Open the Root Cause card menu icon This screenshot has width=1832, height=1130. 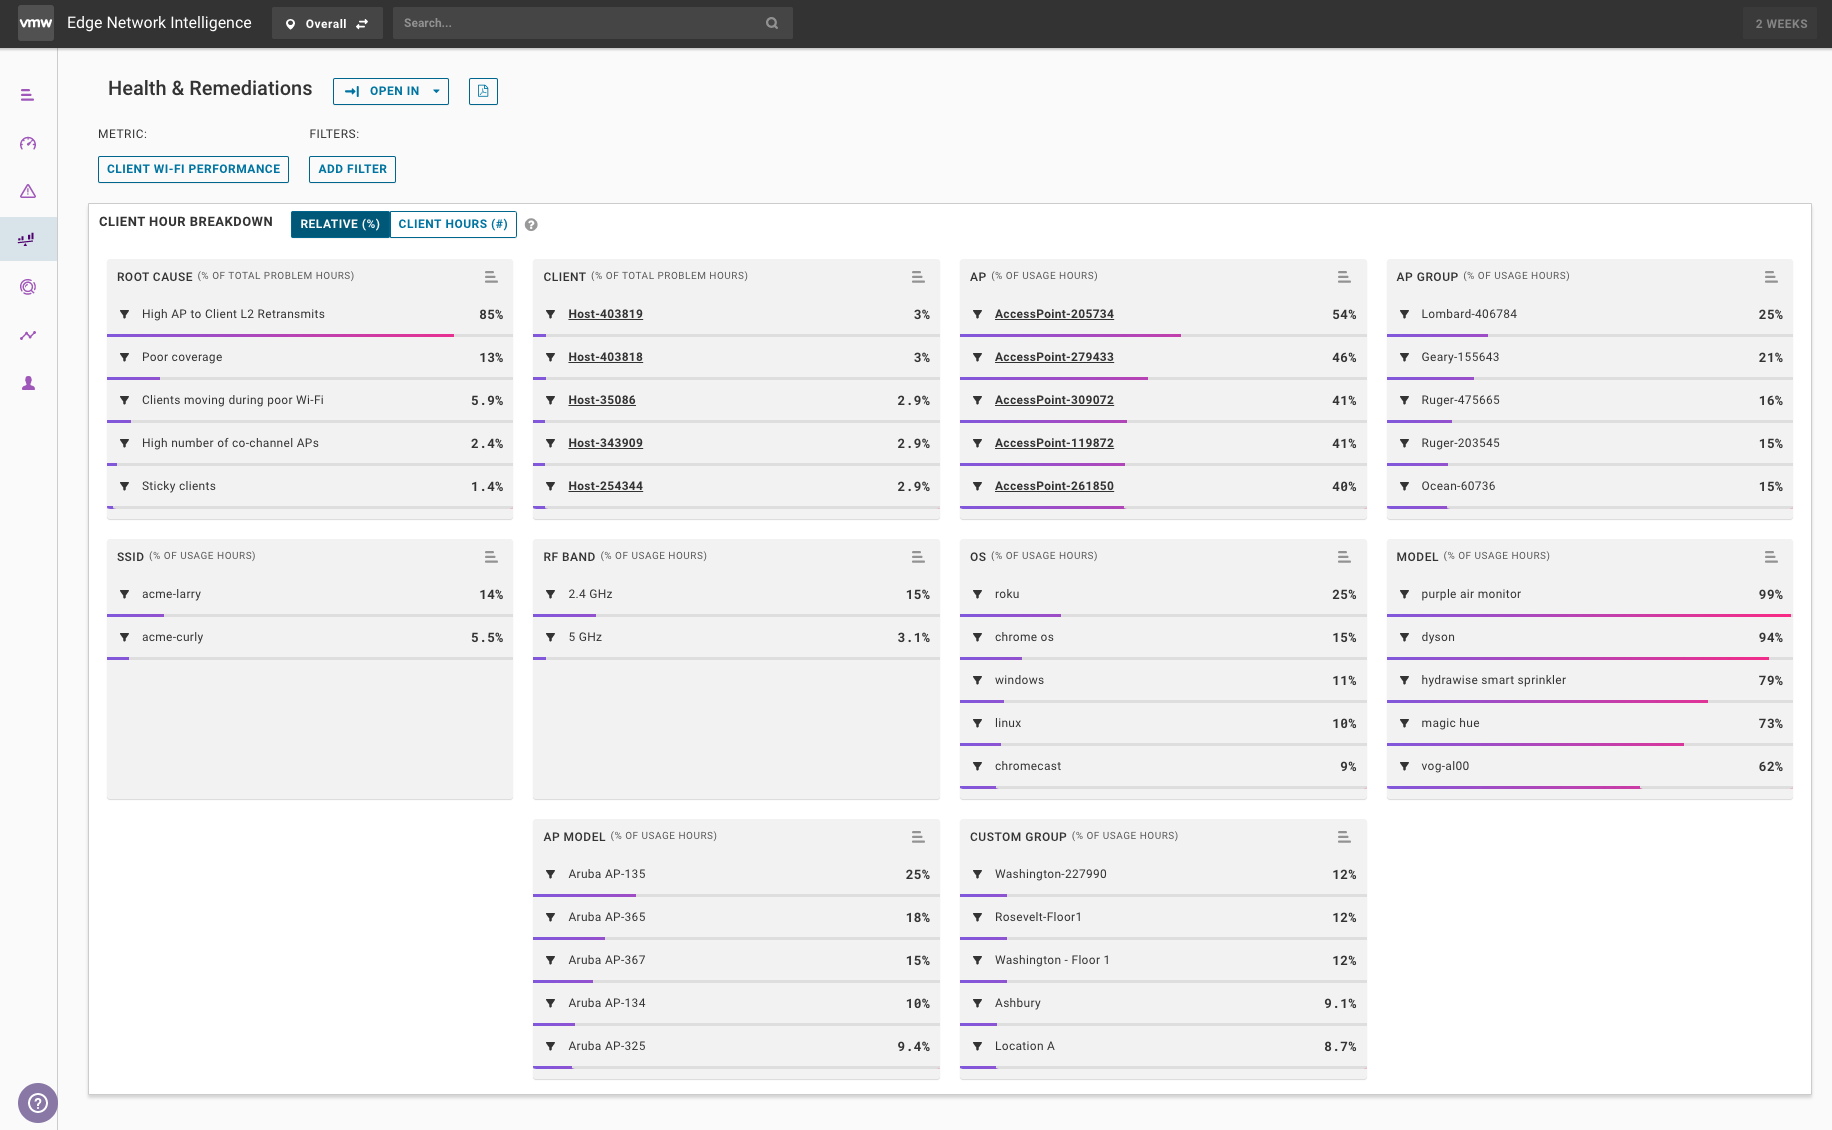[x=491, y=277]
